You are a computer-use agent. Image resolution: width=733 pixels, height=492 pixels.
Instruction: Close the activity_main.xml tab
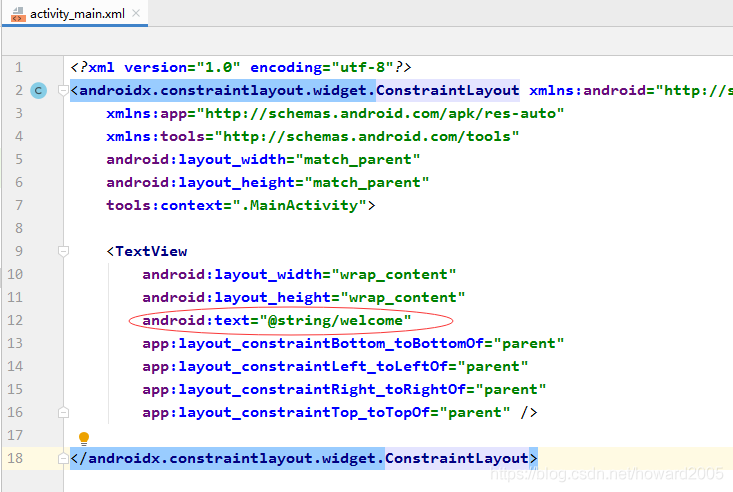tap(136, 14)
